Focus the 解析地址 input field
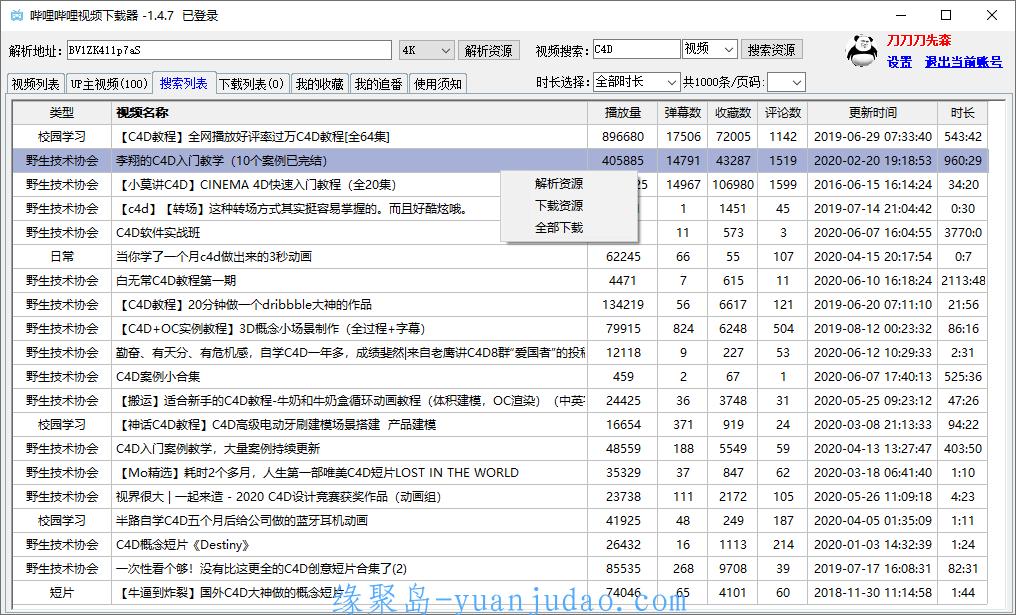 pos(229,50)
